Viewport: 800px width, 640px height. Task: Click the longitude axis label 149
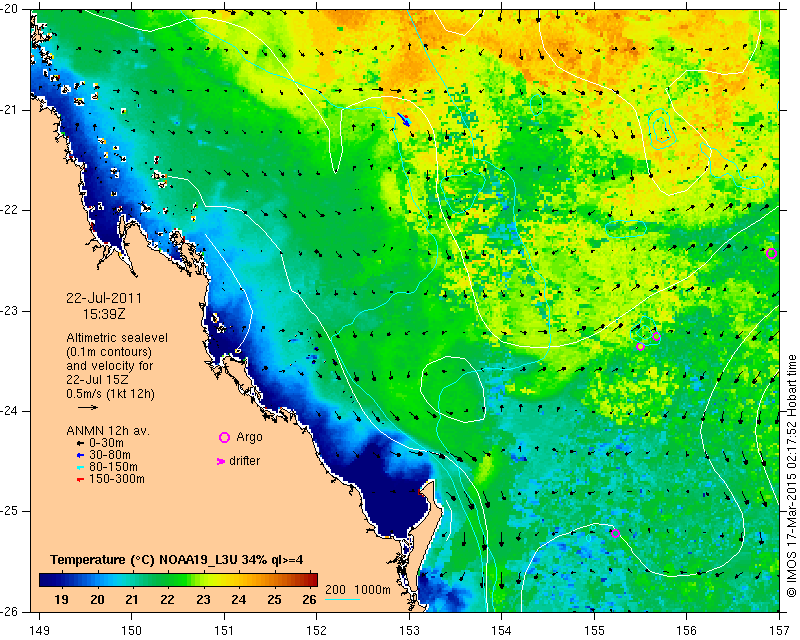pos(39,631)
